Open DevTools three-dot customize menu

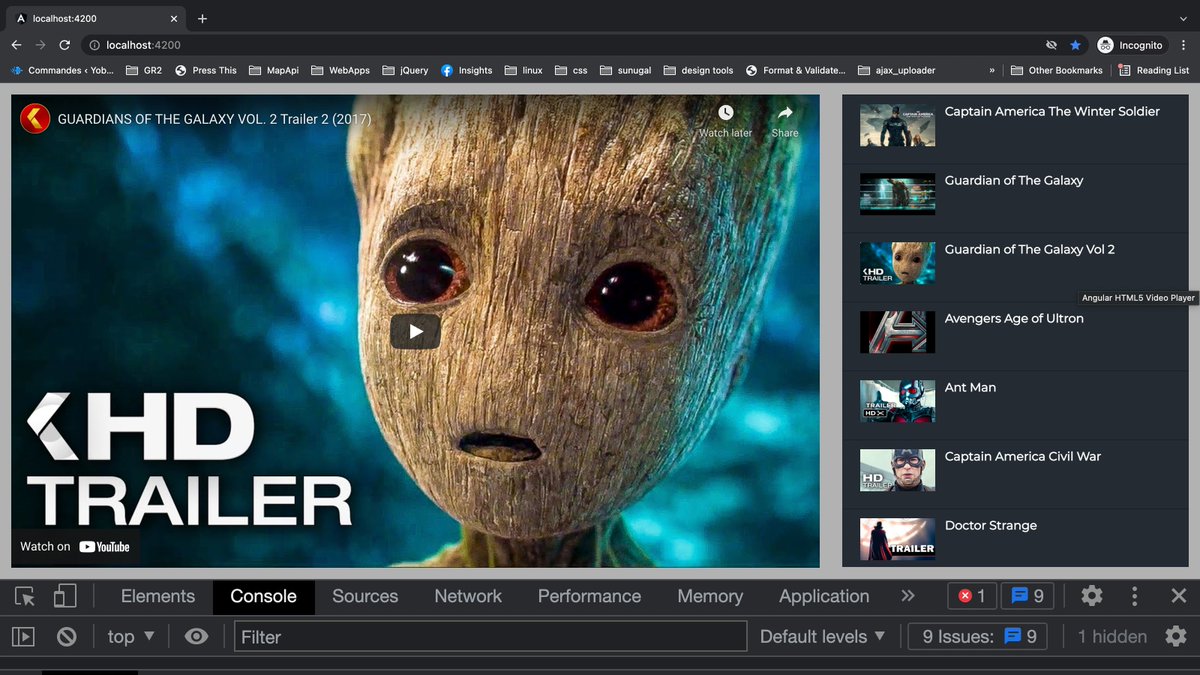[1134, 596]
